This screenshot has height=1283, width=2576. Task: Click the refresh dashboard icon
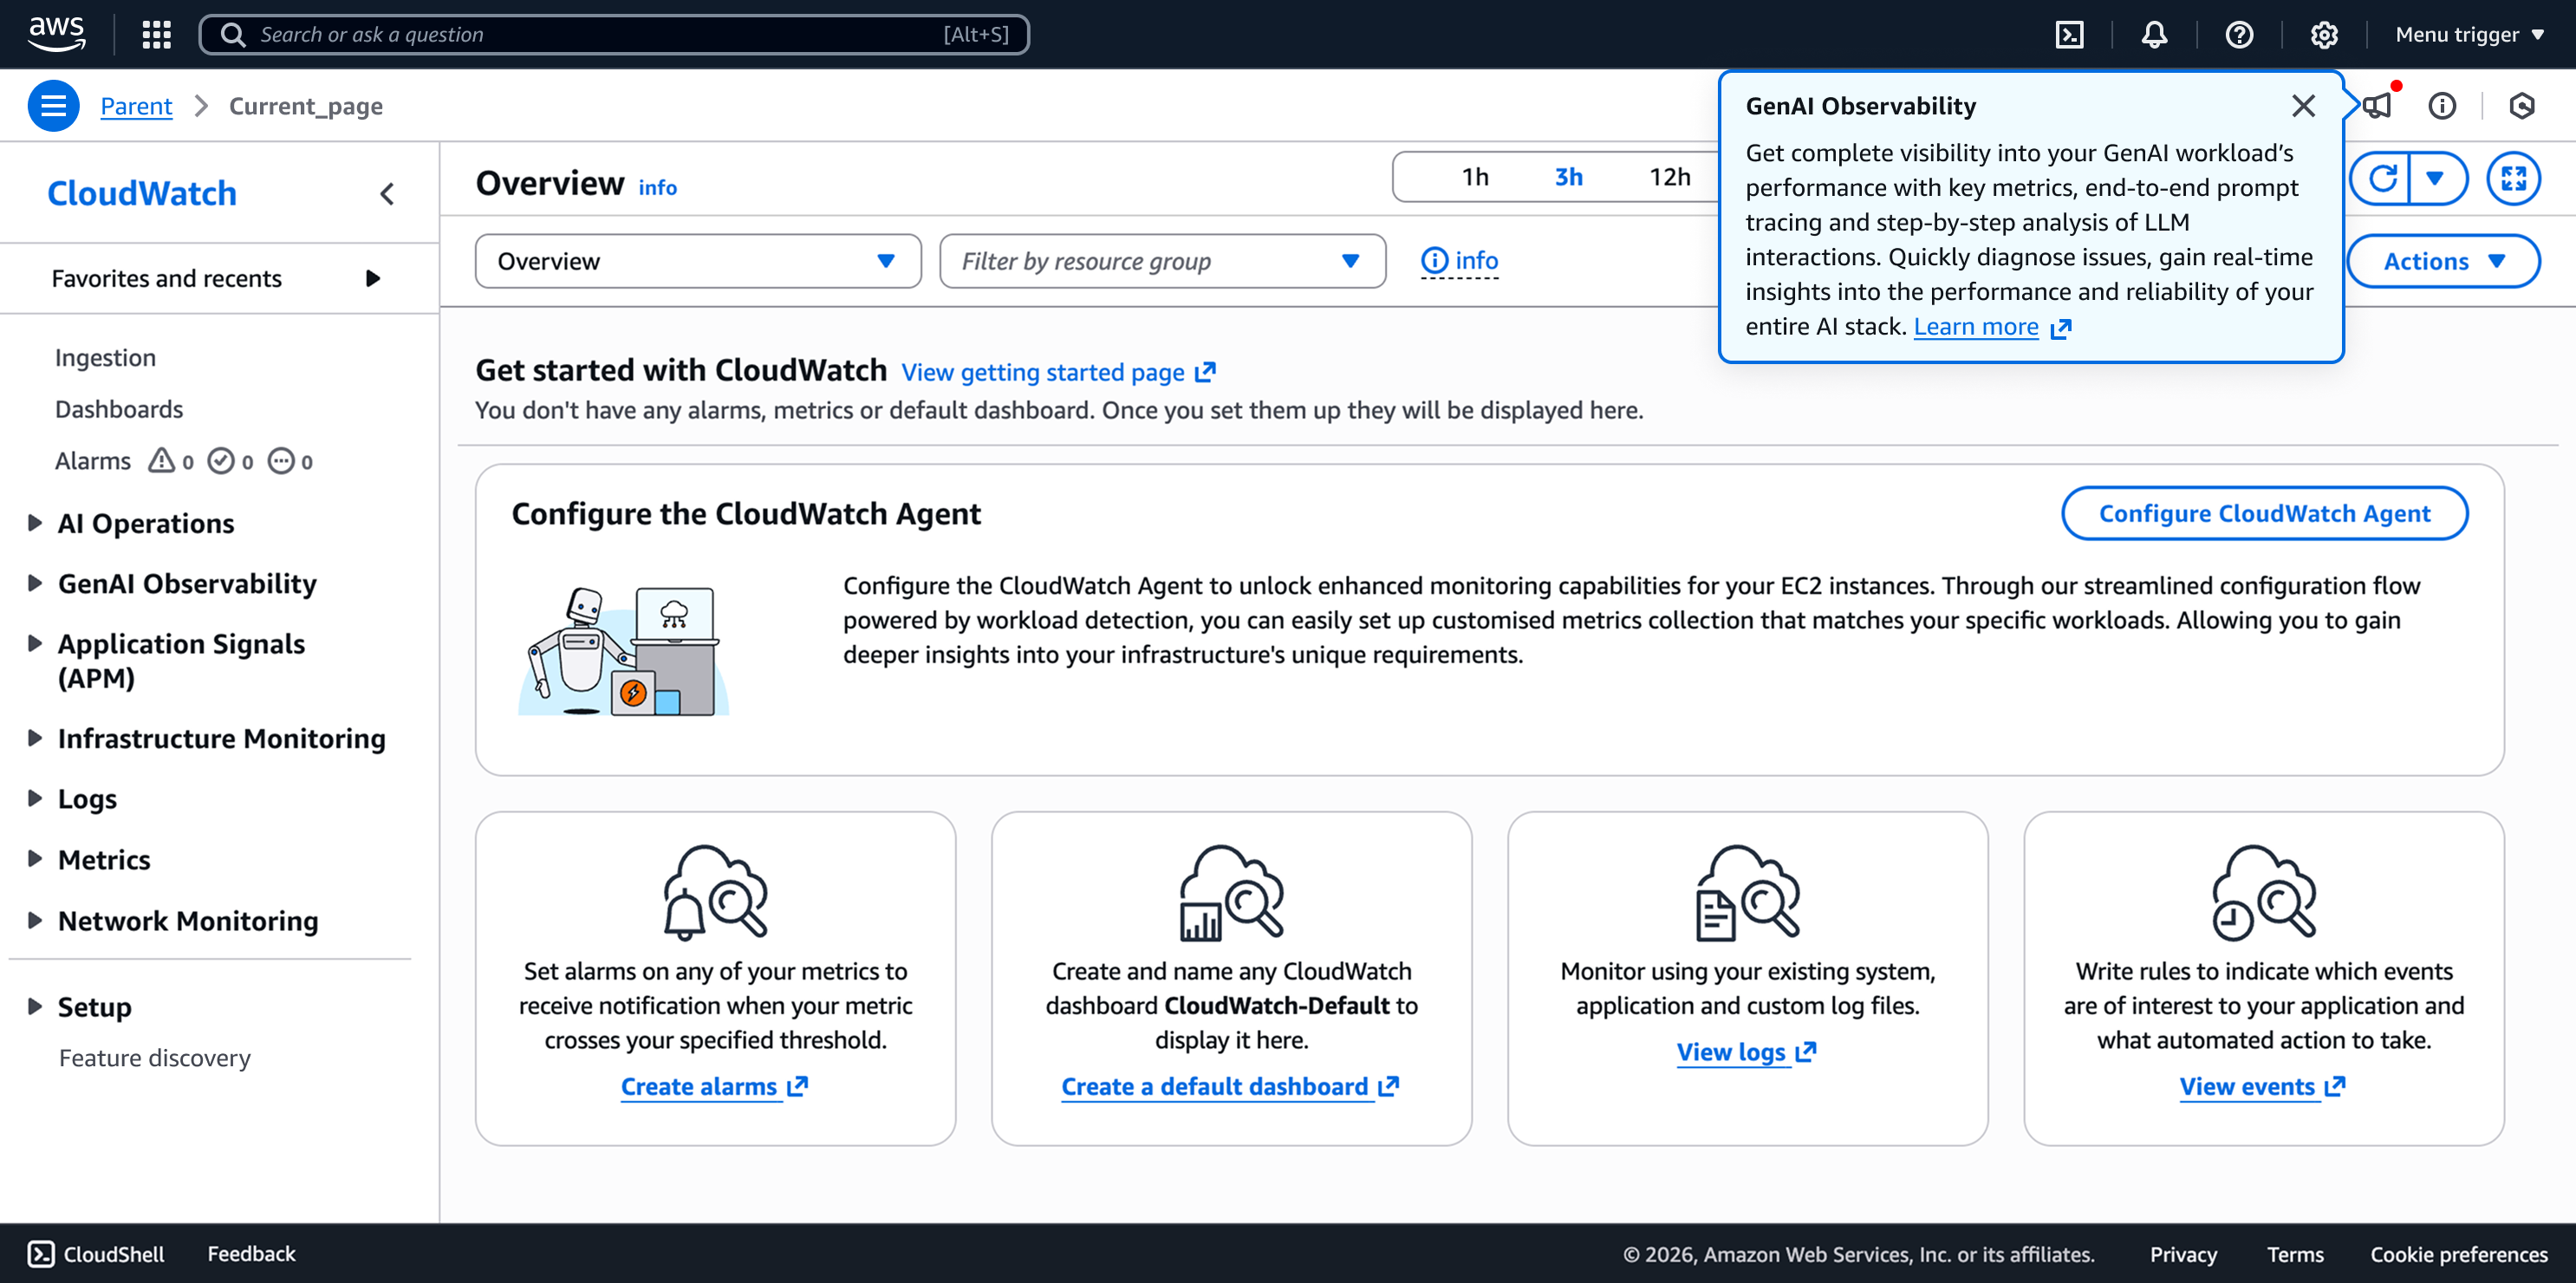pos(2382,178)
